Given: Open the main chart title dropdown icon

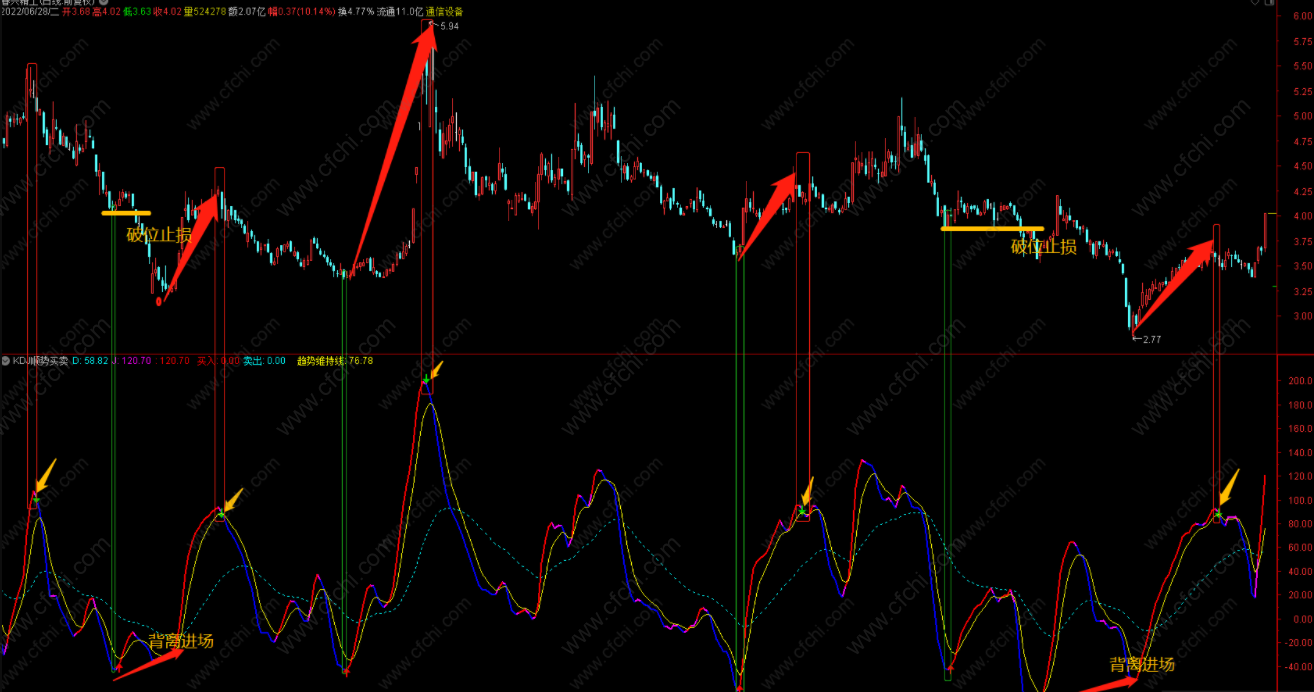Looking at the screenshot, I should pos(102,3).
